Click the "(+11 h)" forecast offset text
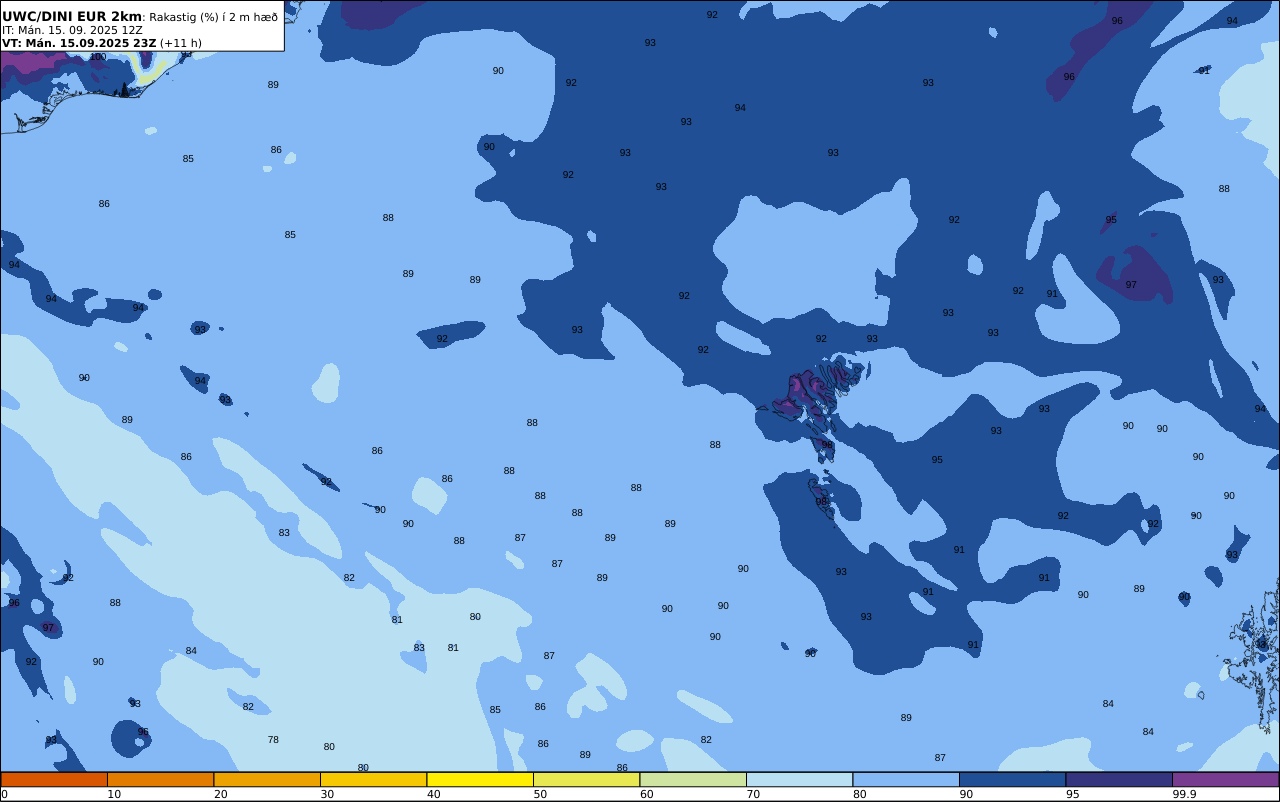The image size is (1280, 802). (181, 43)
